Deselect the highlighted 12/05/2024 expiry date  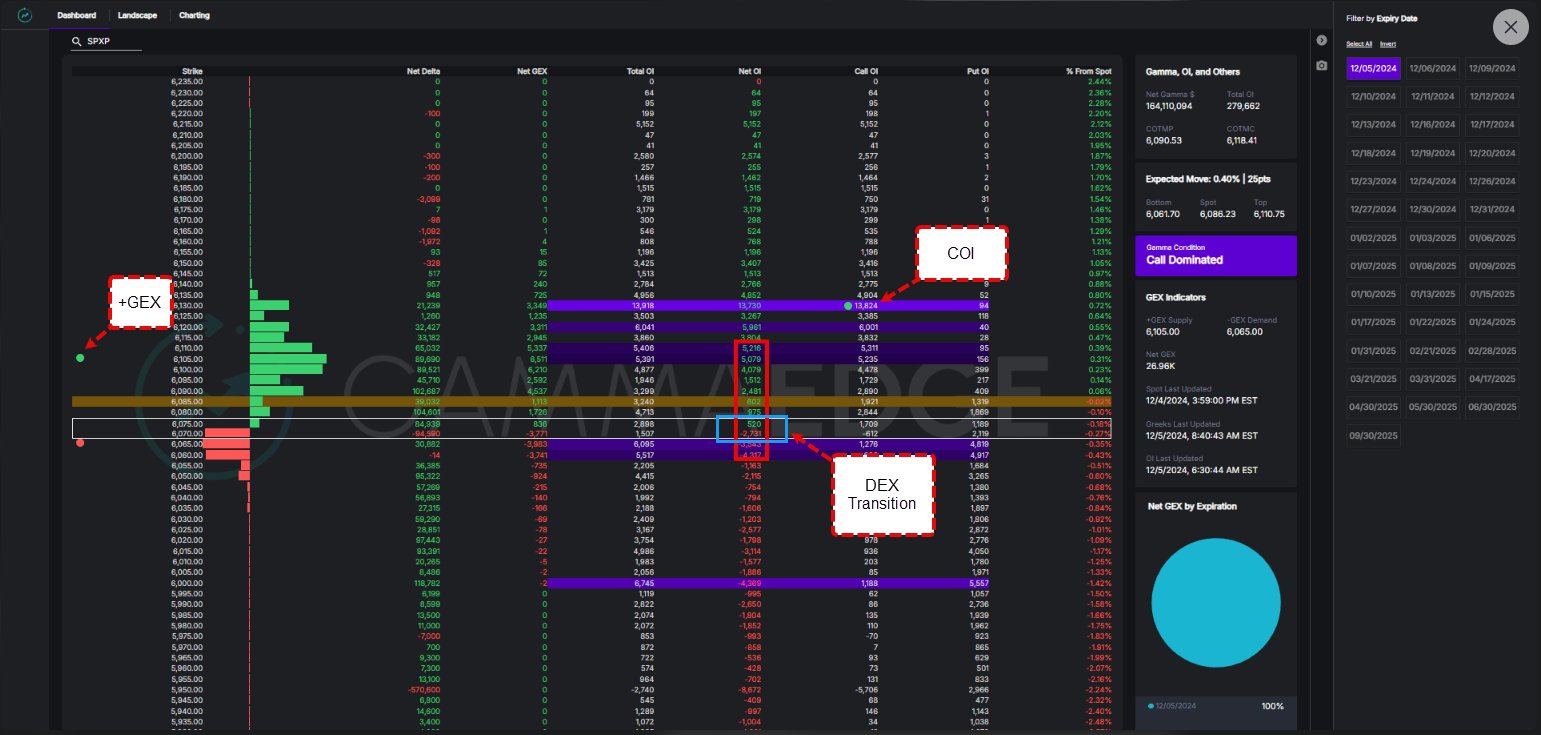click(x=1373, y=67)
